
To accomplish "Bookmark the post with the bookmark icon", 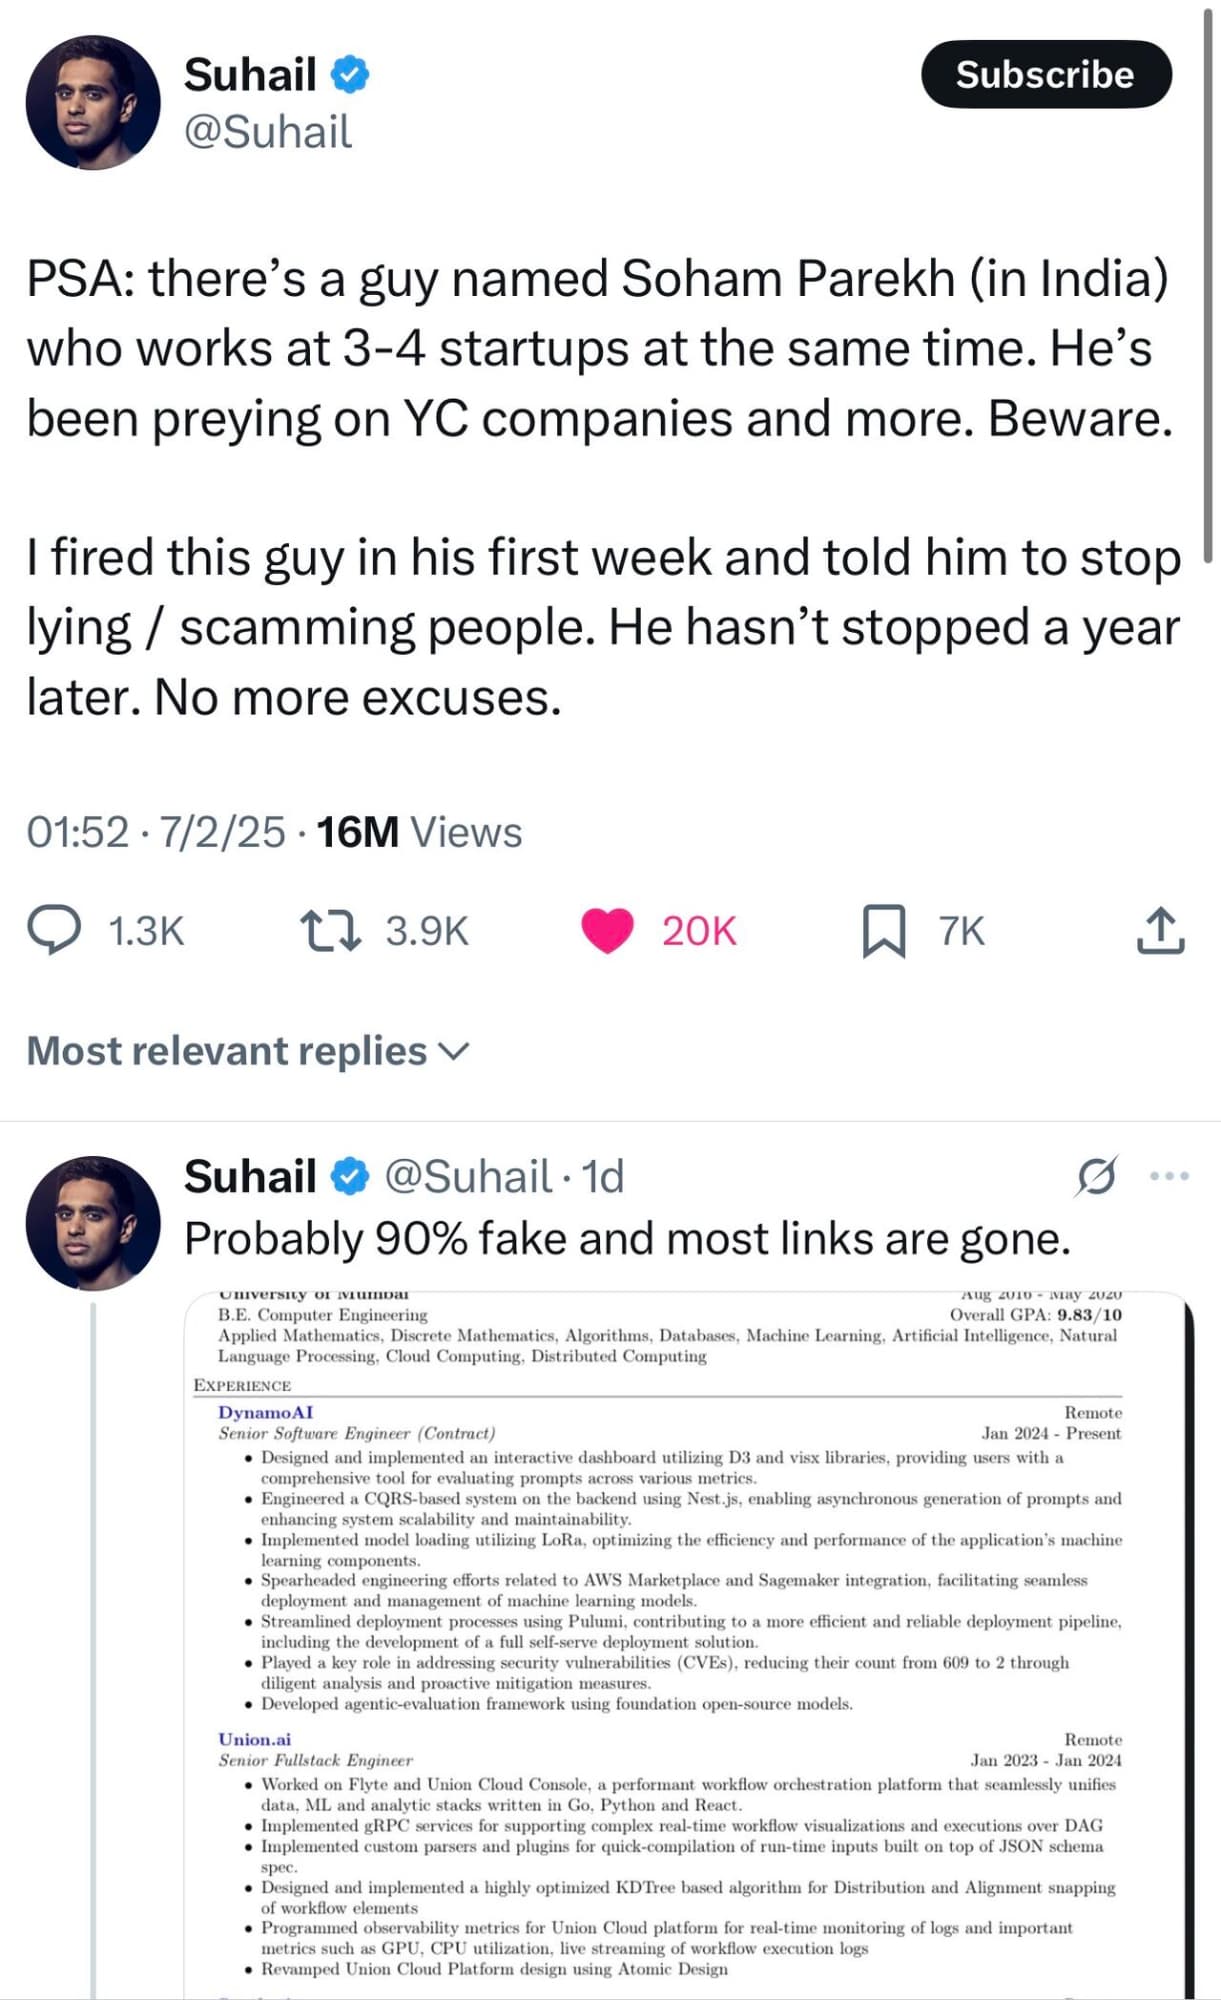I will (884, 932).
